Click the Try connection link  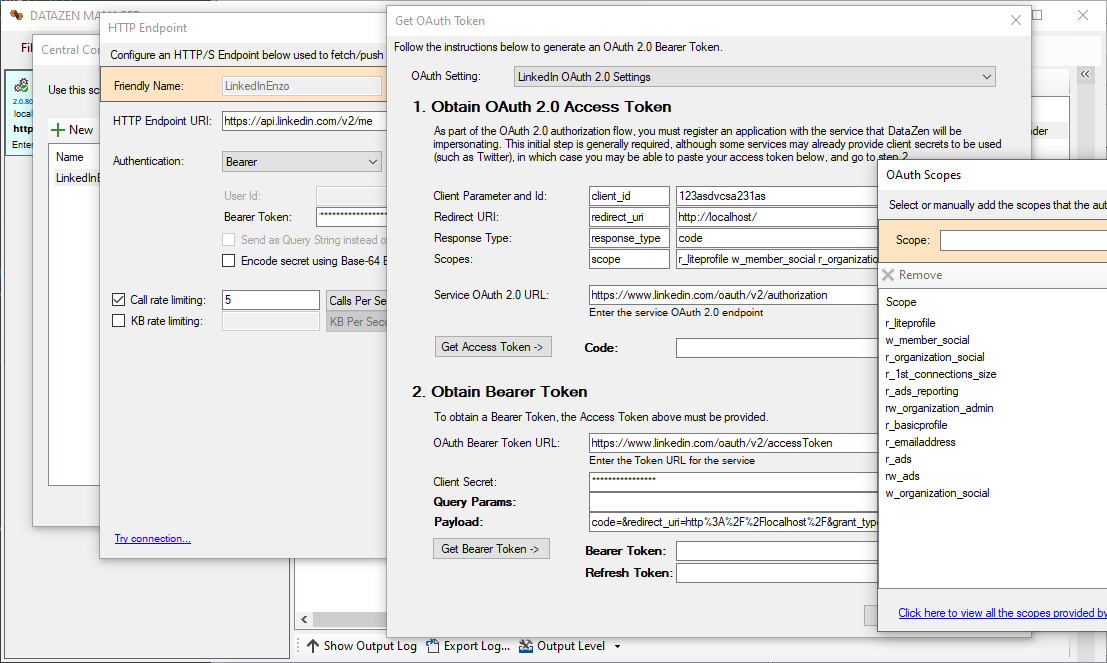[x=152, y=539]
